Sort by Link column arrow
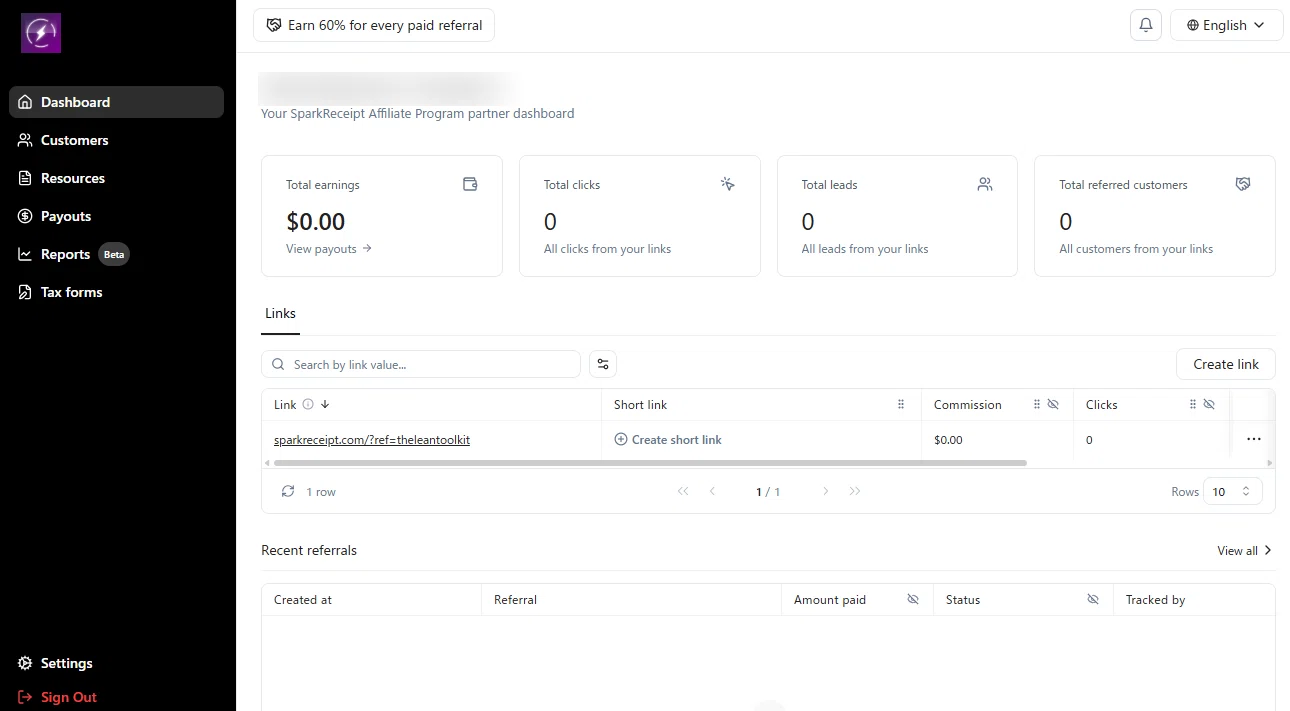Image resolution: width=1290 pixels, height=711 pixels. coord(325,405)
